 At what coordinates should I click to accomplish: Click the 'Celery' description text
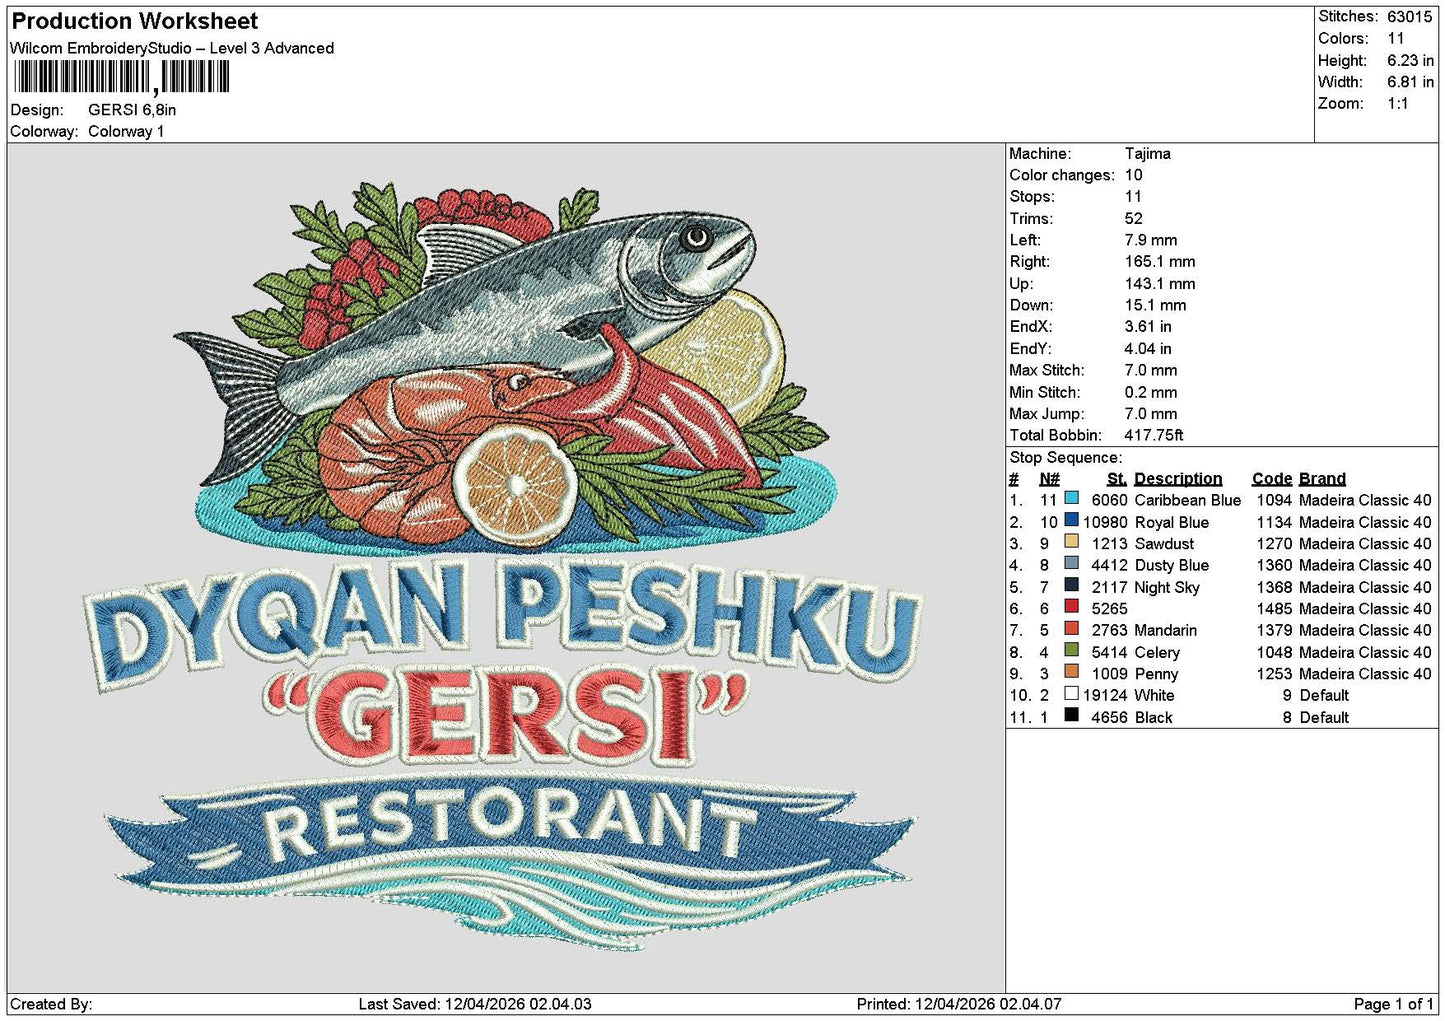(1158, 652)
